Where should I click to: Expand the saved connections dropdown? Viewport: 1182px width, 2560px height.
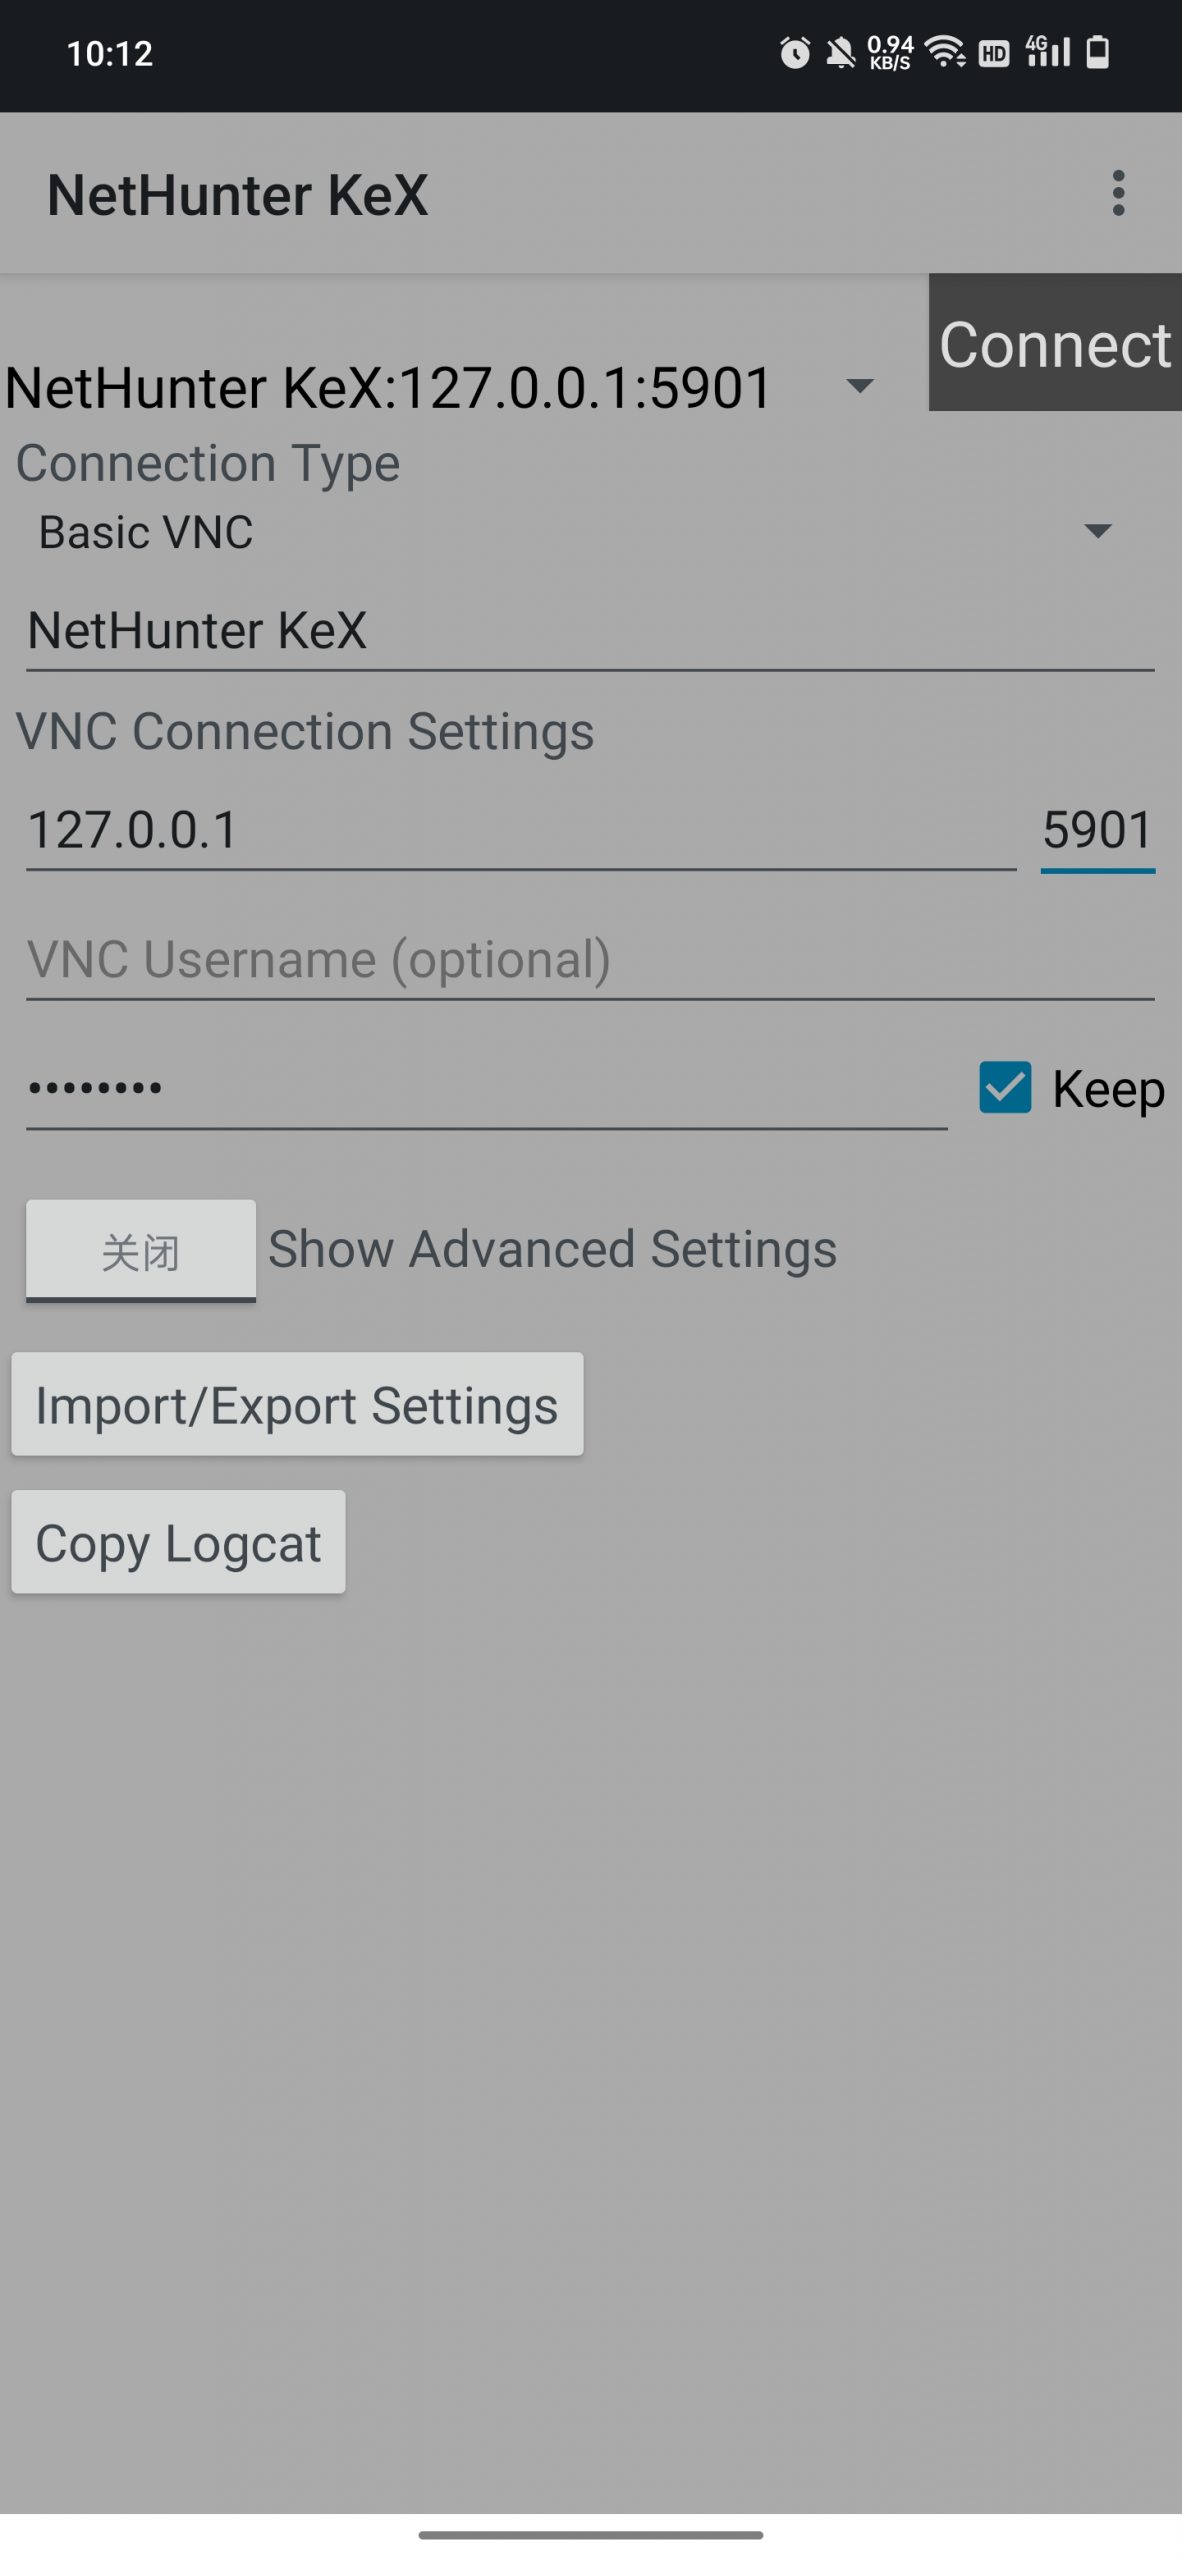(860, 386)
